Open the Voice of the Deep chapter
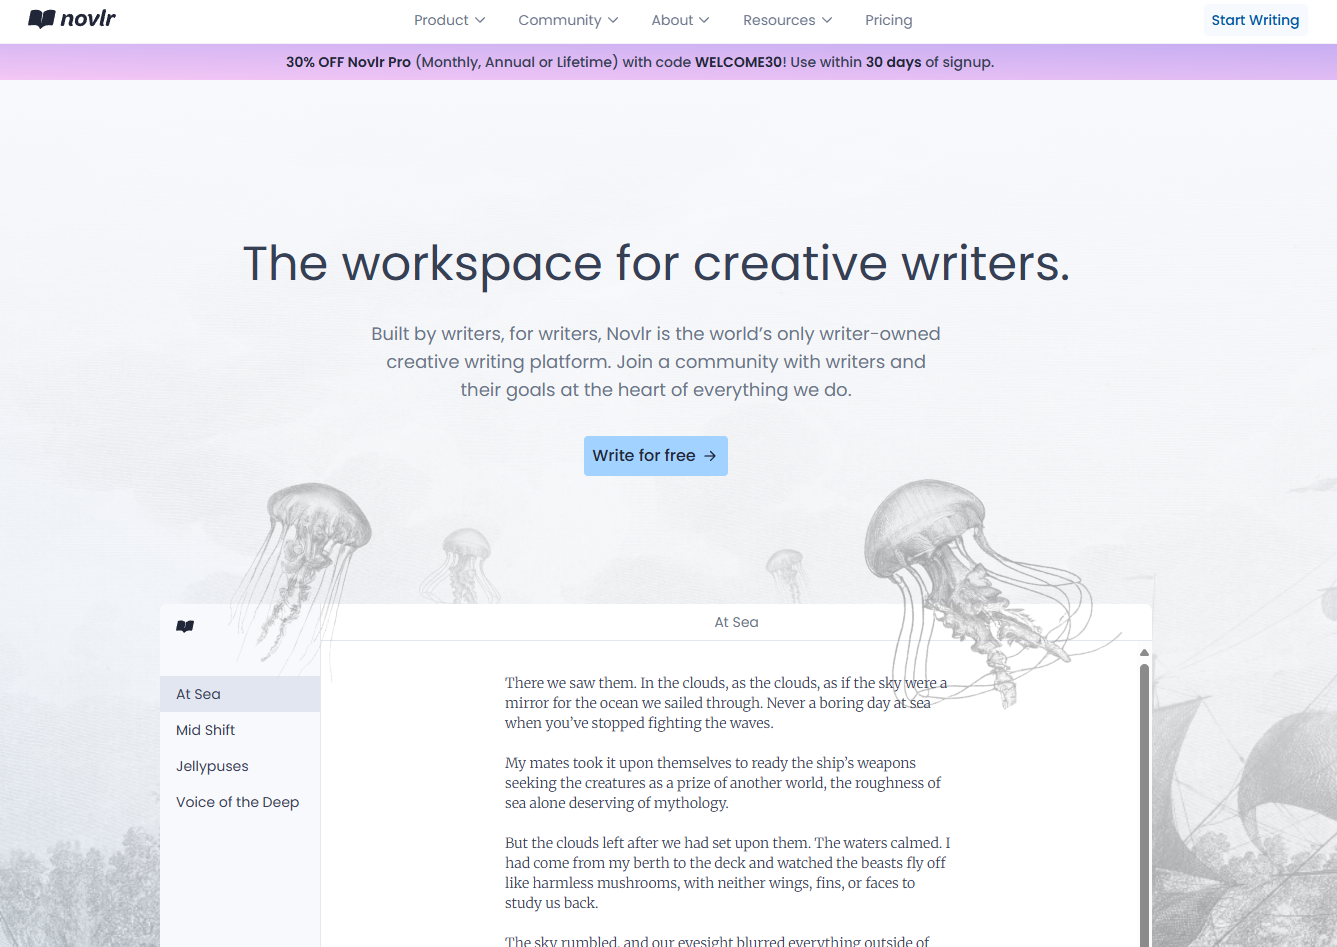This screenshot has height=947, width=1337. tap(237, 802)
